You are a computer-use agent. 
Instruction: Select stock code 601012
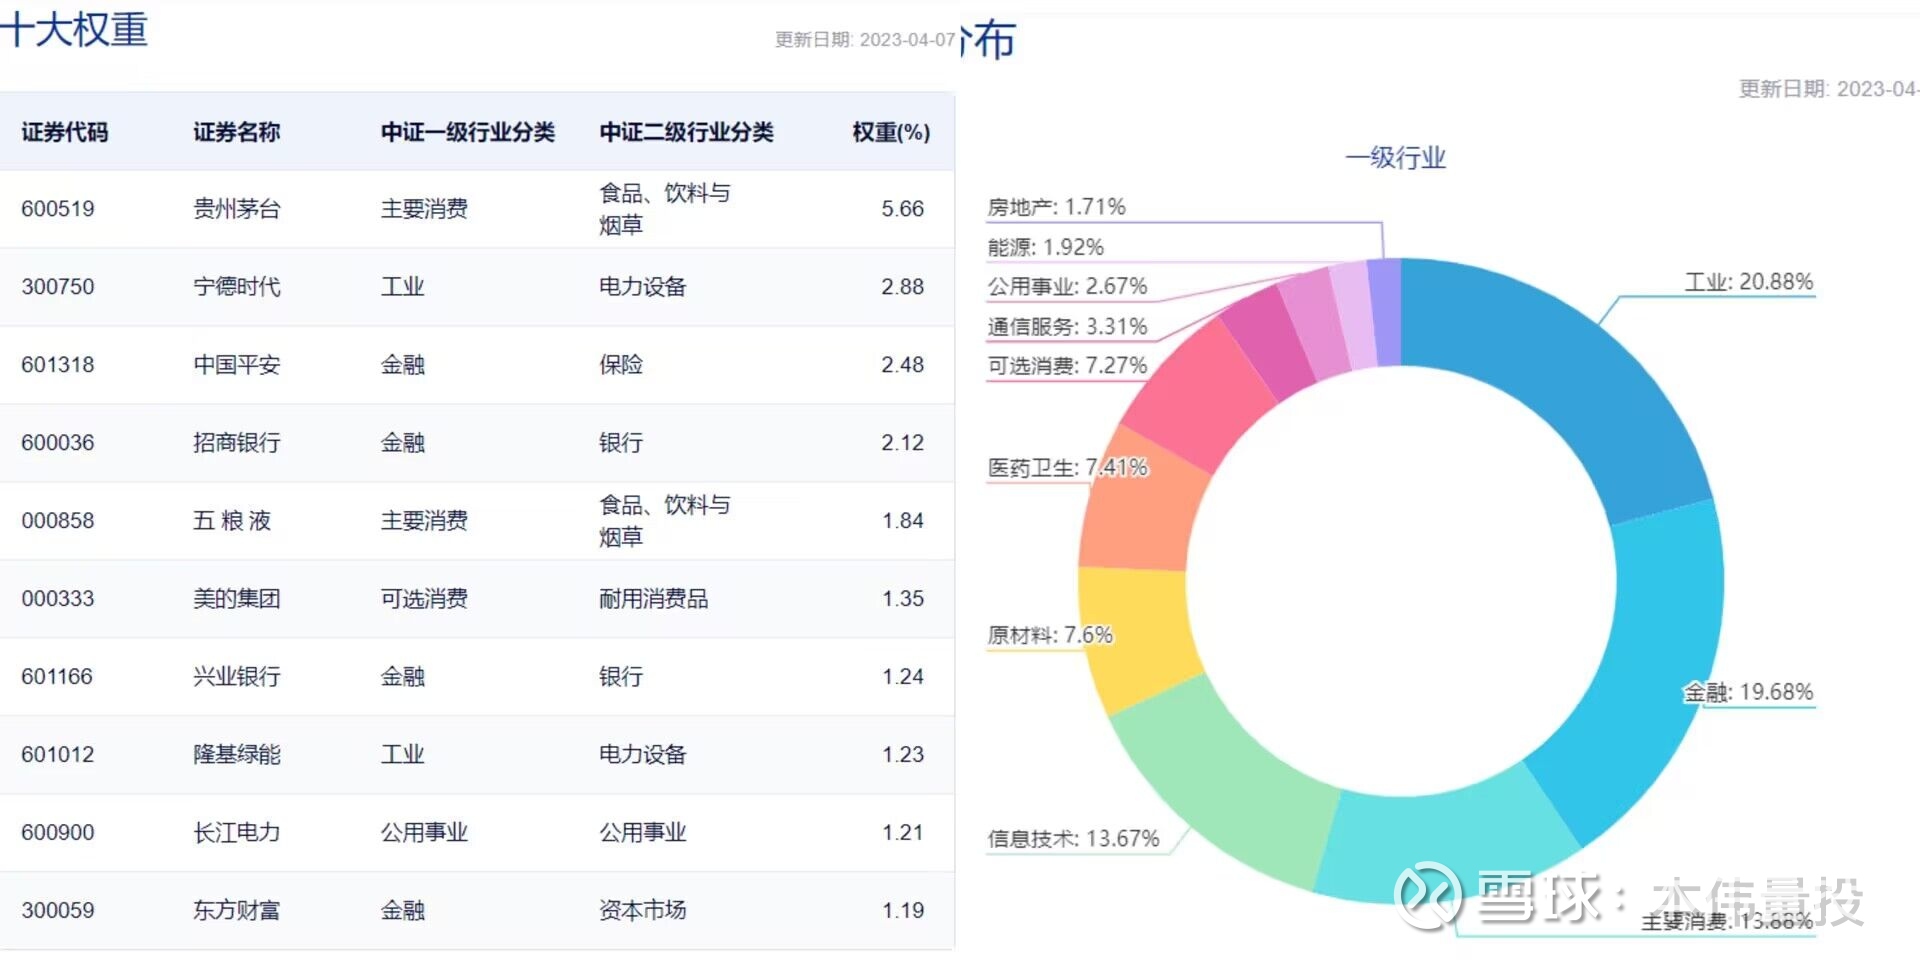[58, 755]
